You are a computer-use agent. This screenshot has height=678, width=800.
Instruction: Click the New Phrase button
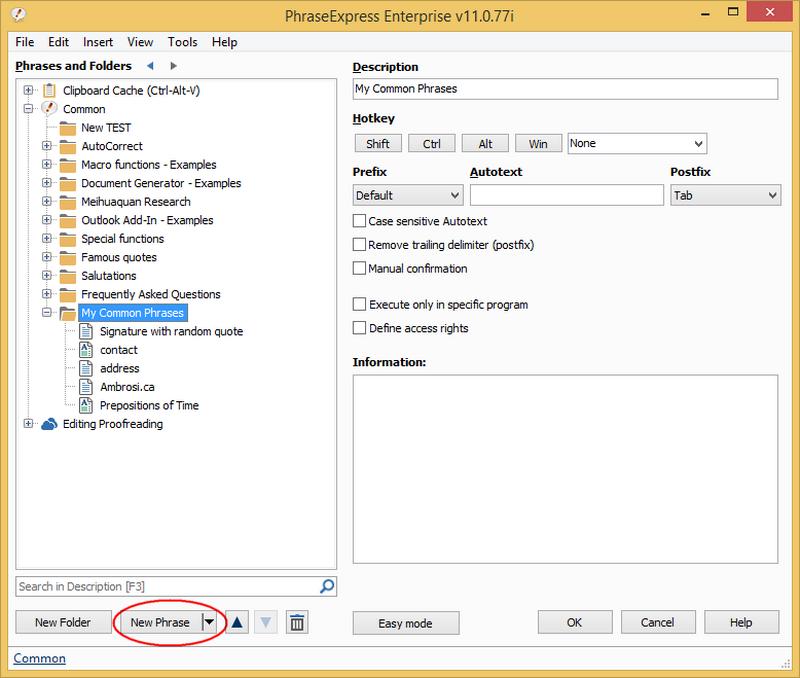[160, 622]
